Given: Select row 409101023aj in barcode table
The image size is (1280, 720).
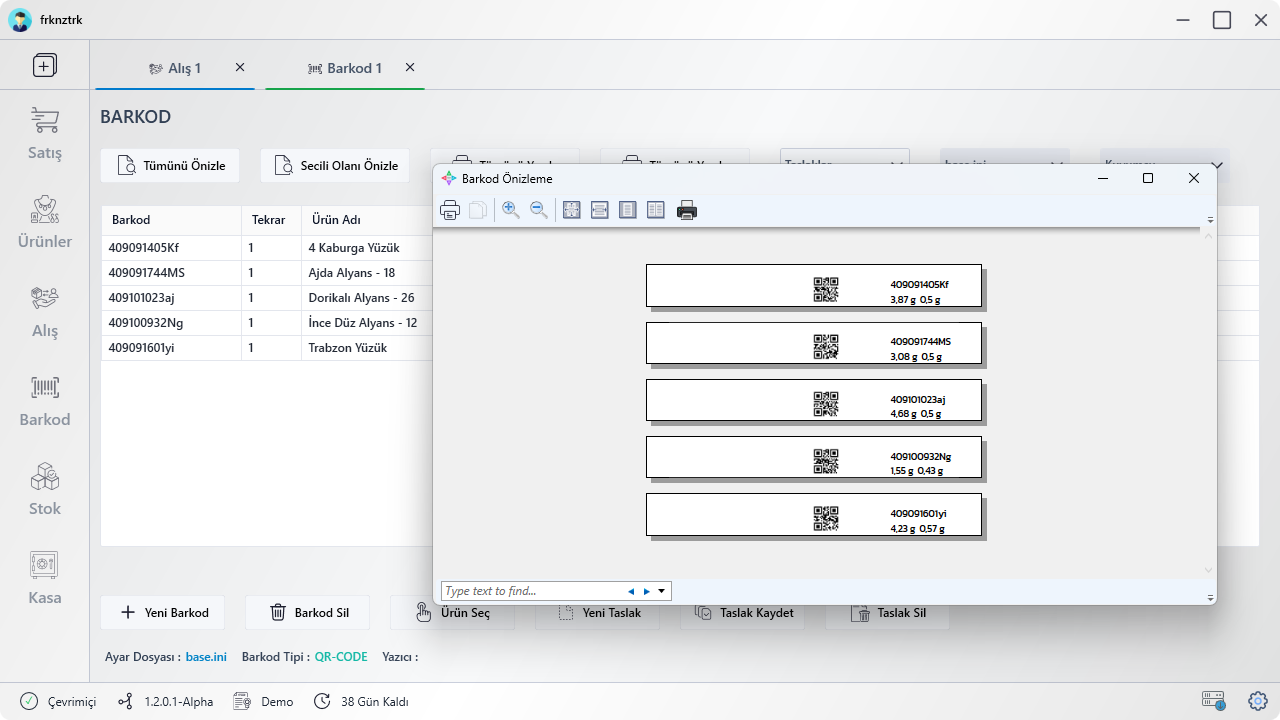Looking at the screenshot, I should point(267,298).
